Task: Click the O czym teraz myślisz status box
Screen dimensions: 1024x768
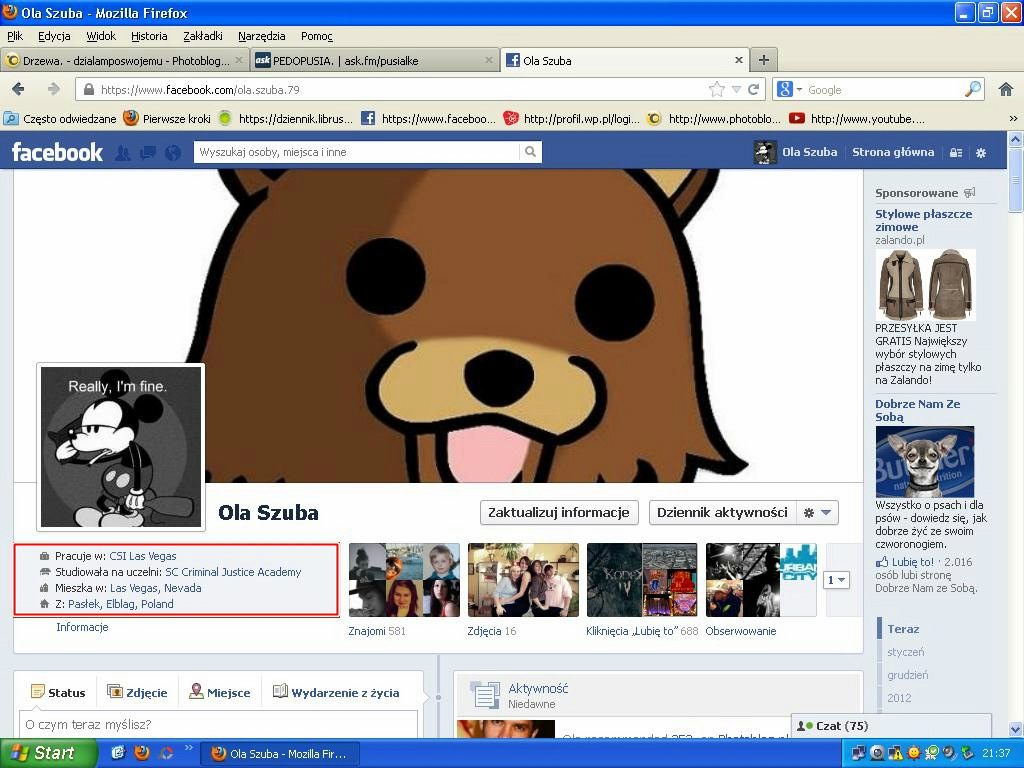Action: [218, 724]
